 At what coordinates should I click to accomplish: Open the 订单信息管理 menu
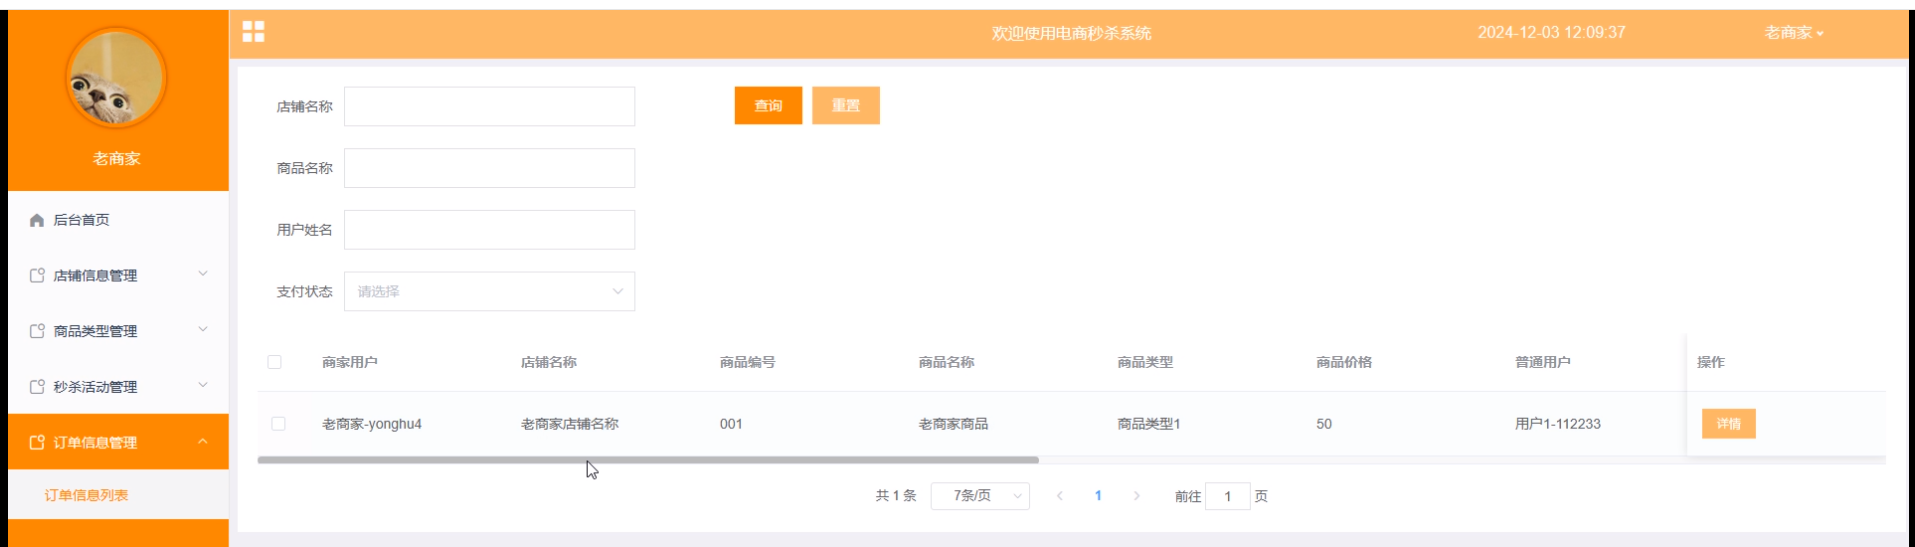click(x=118, y=442)
